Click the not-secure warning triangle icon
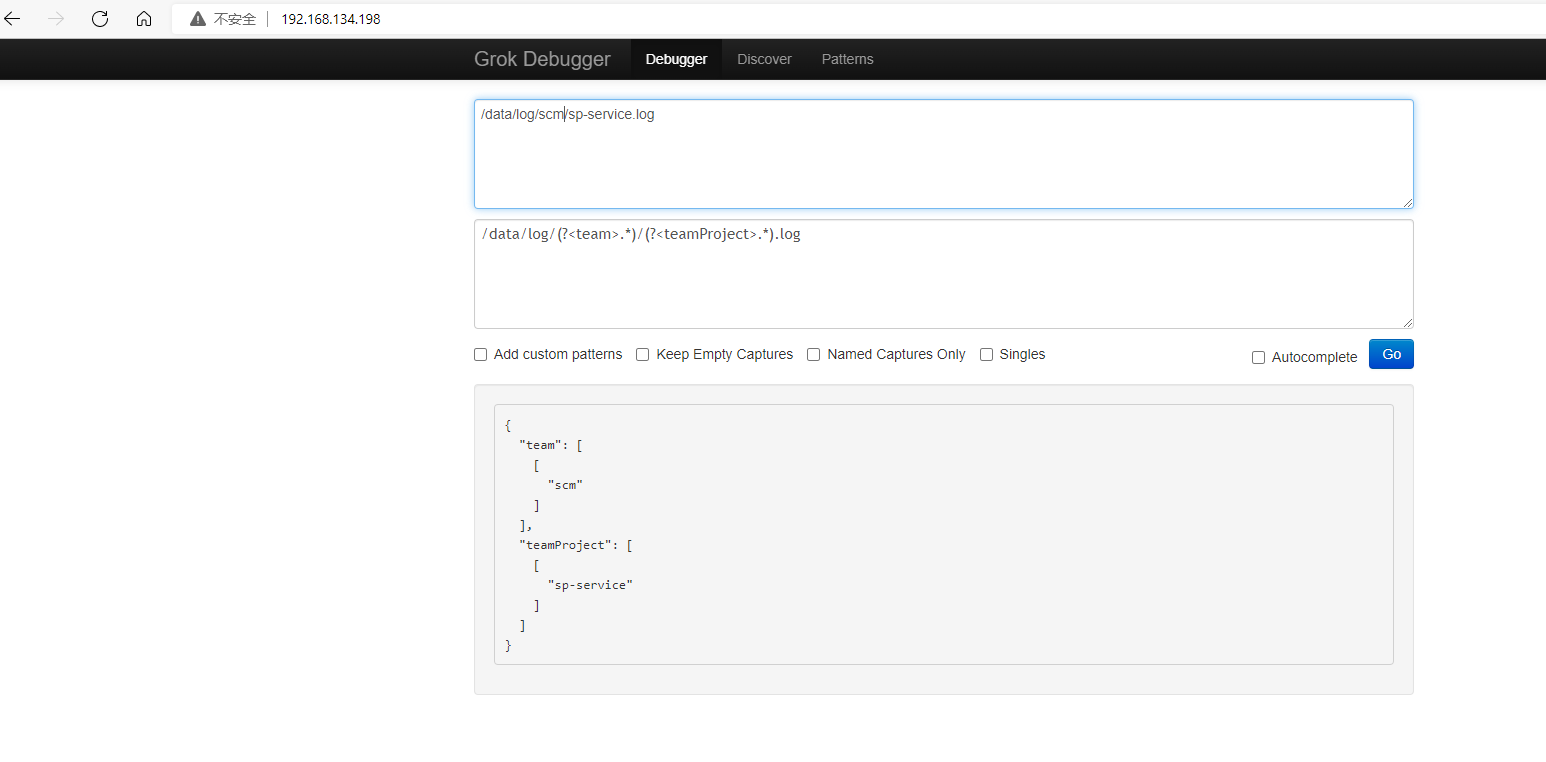 [198, 19]
